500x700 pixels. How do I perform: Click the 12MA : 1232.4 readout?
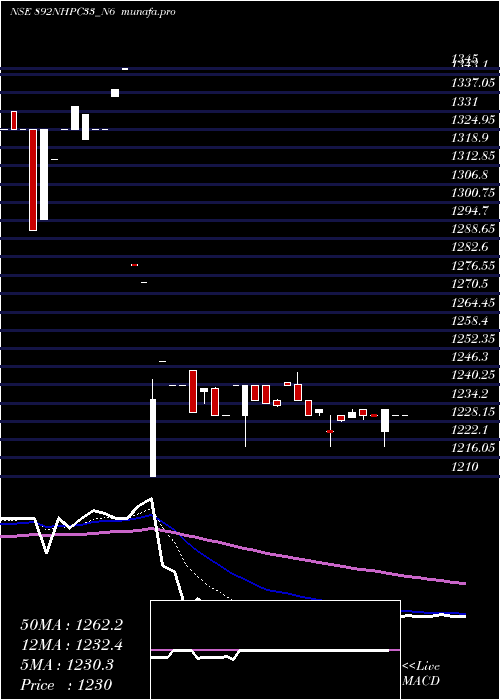point(71,645)
